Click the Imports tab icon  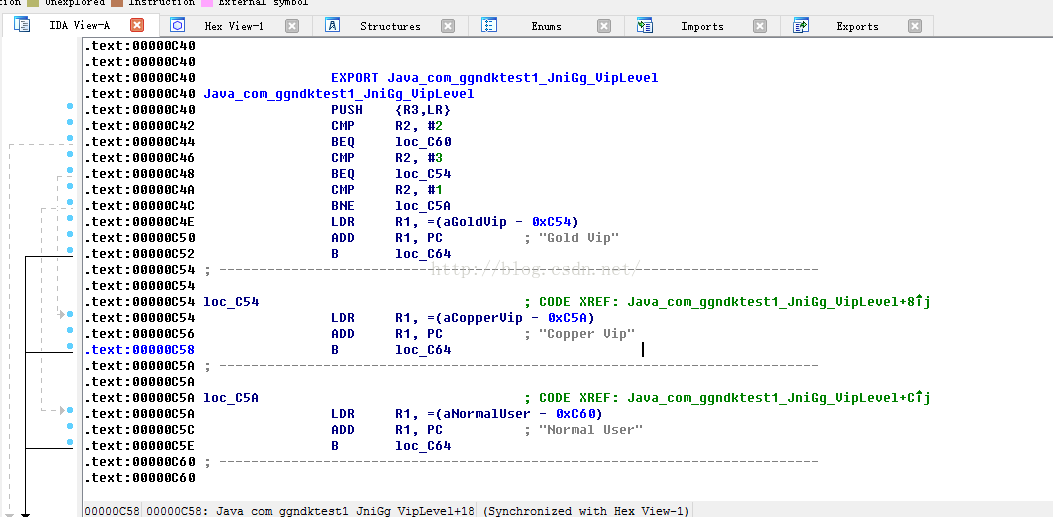click(x=645, y=26)
